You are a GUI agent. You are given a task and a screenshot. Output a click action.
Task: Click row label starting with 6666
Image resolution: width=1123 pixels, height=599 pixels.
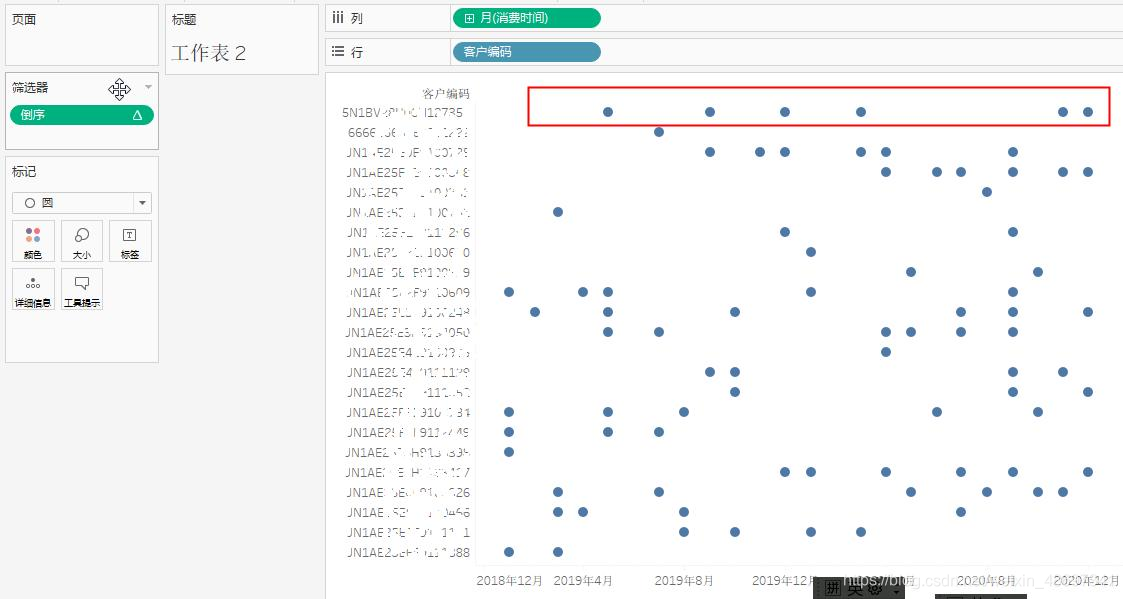click(x=408, y=133)
